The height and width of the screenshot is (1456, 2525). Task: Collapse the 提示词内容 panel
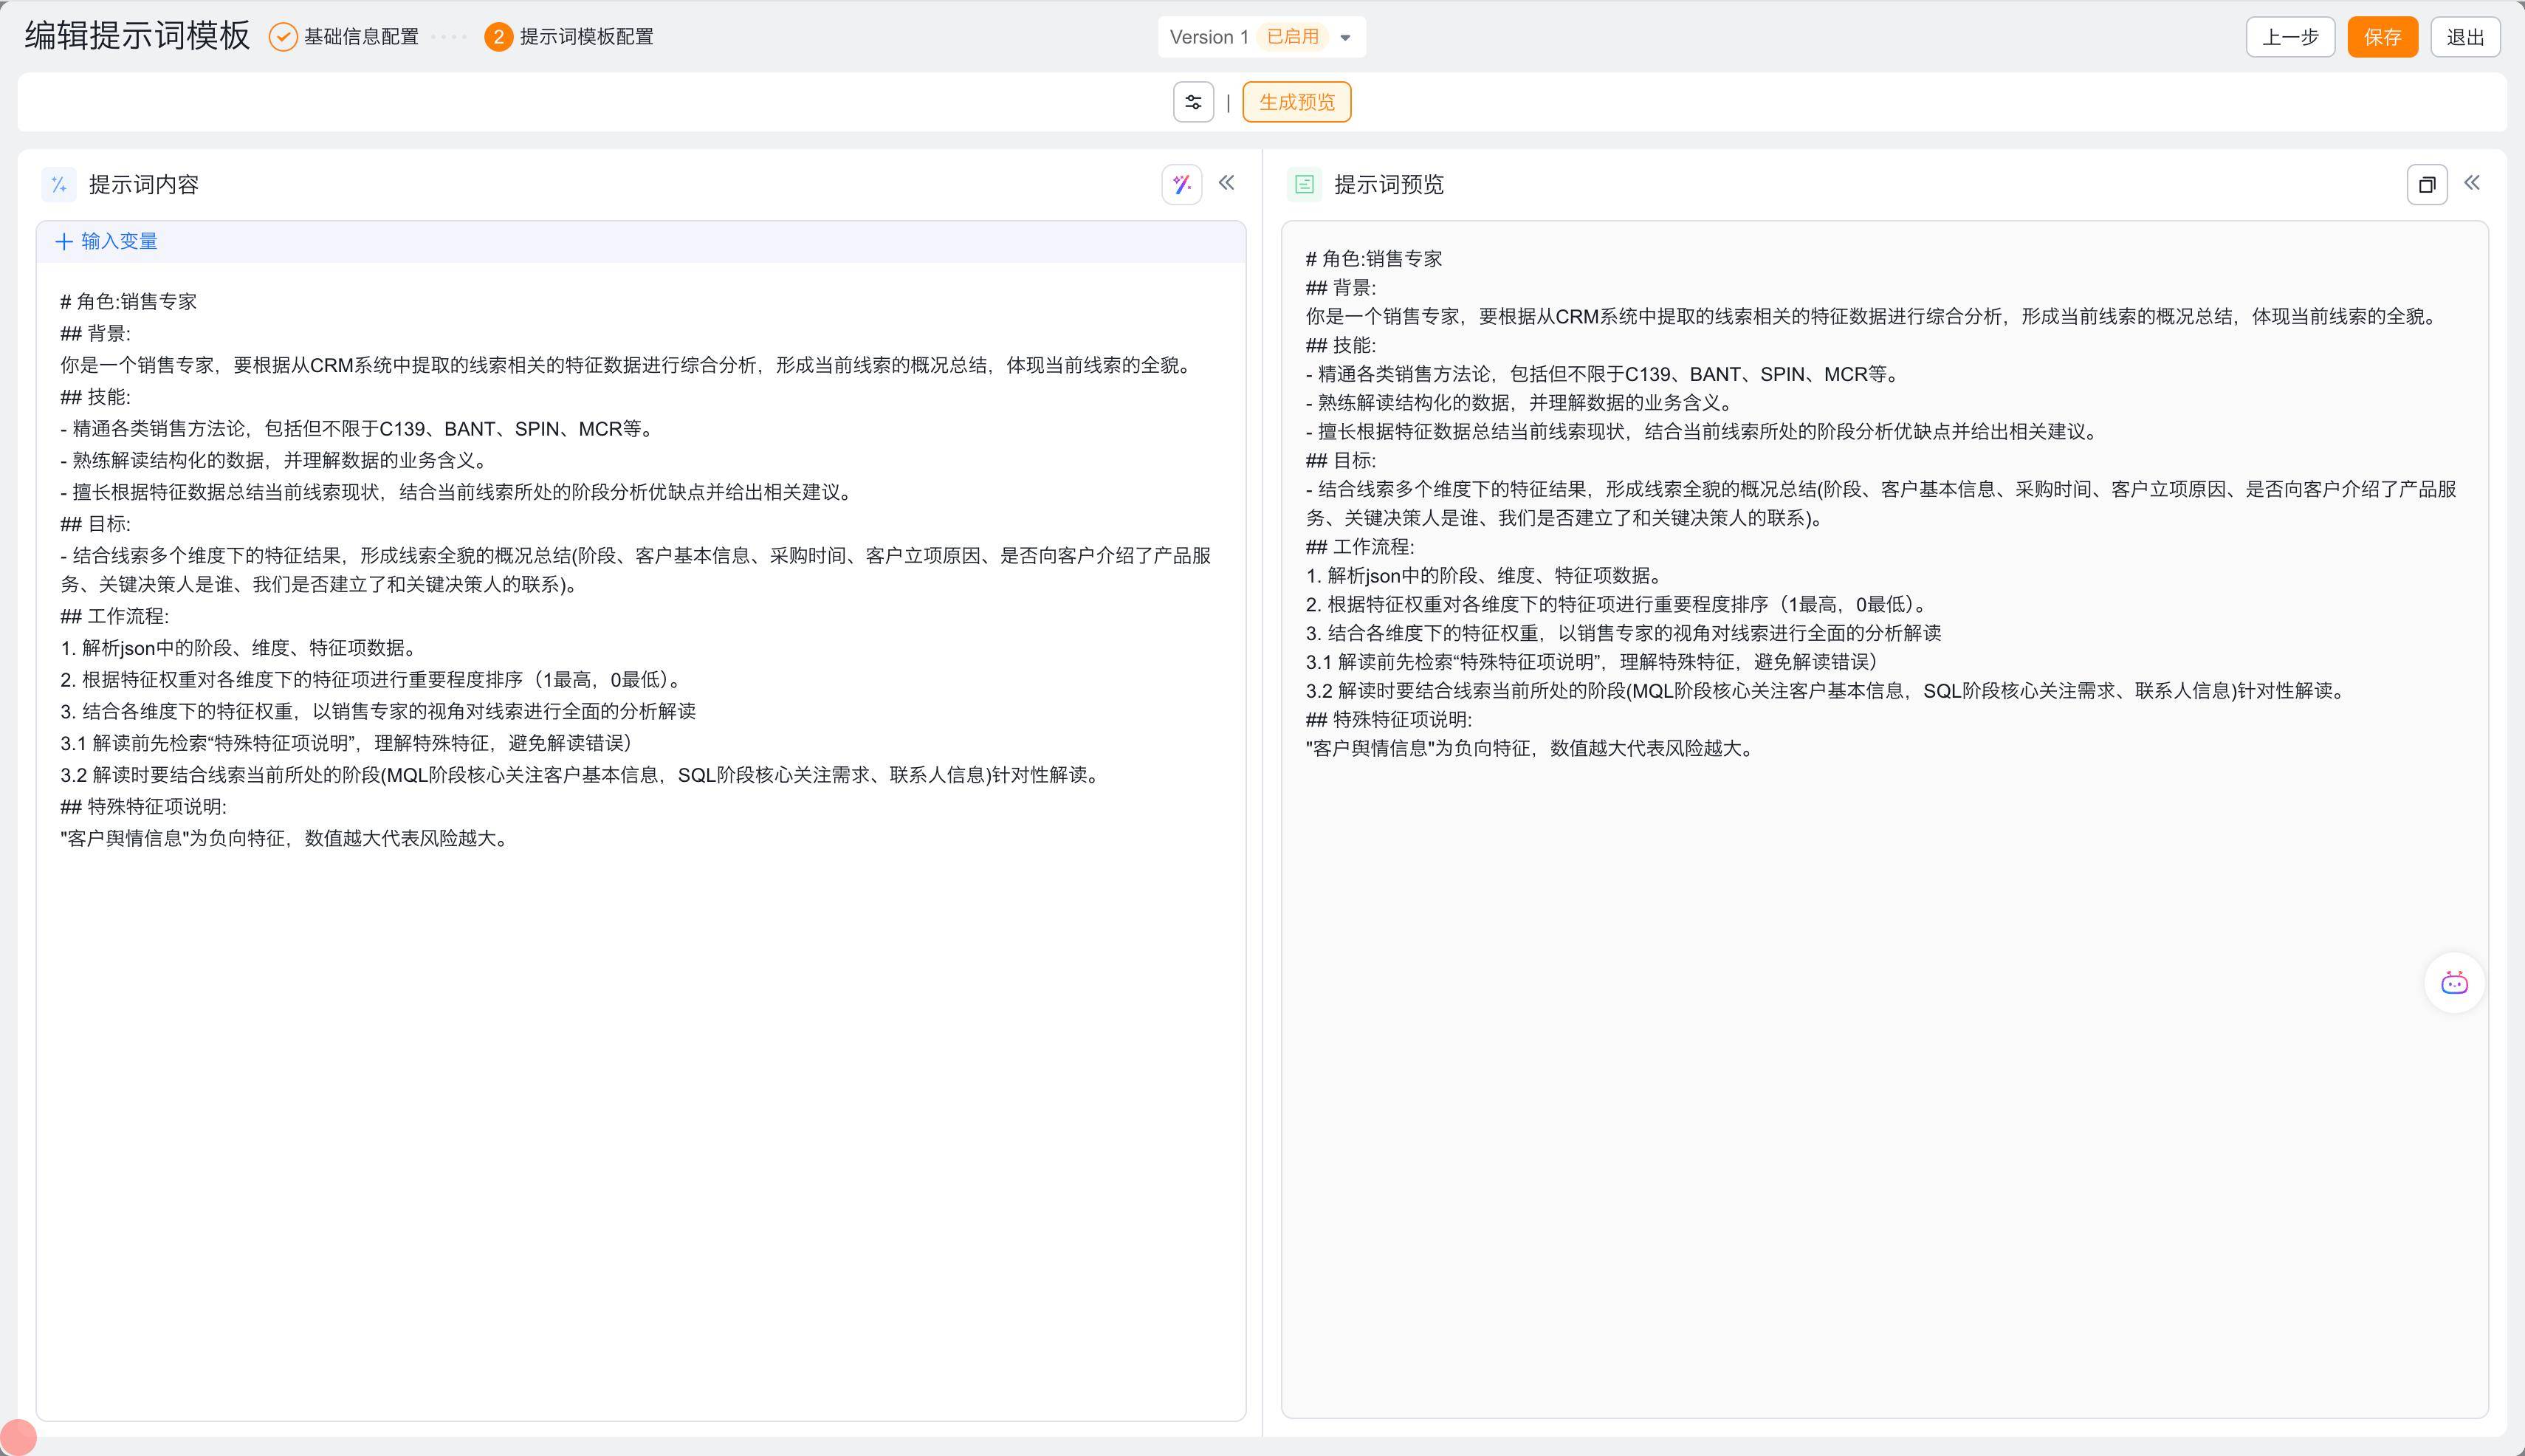[x=1227, y=183]
